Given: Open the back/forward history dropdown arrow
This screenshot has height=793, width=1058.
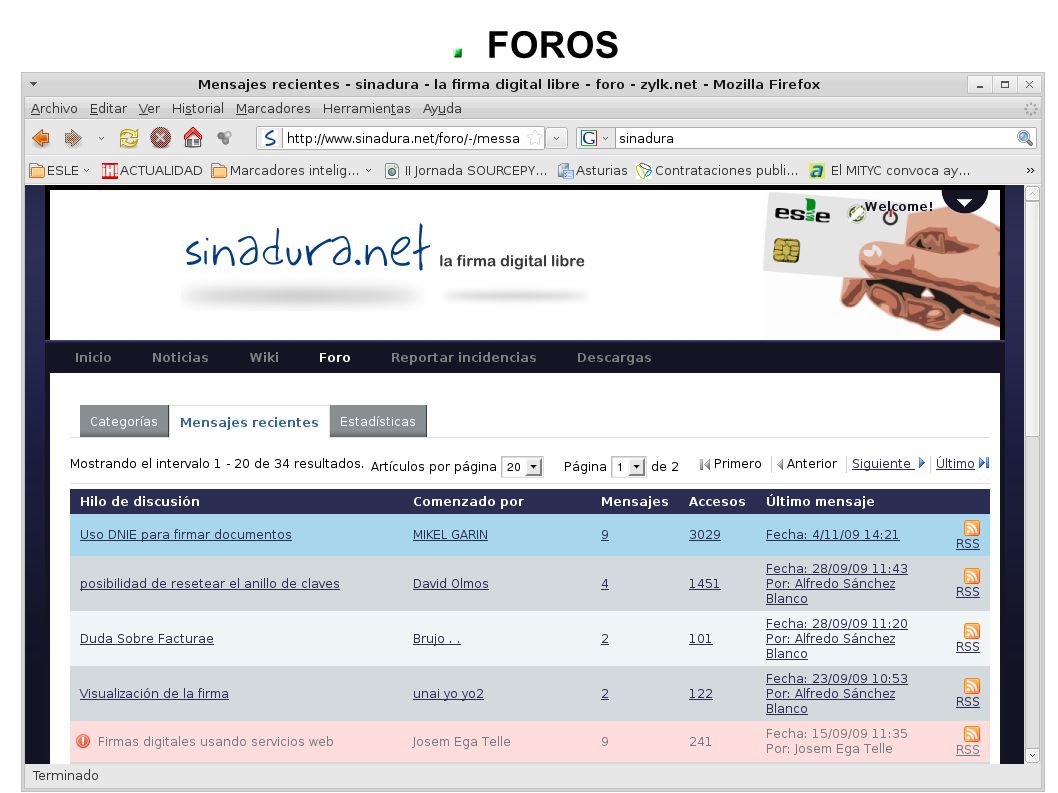Looking at the screenshot, I should [x=101, y=138].
